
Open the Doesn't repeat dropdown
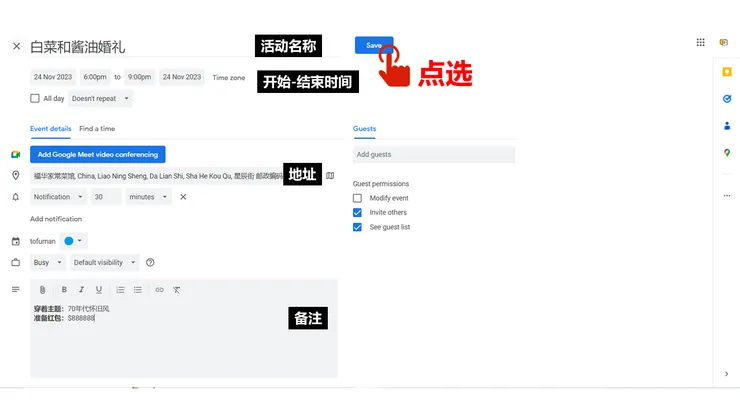coord(100,99)
